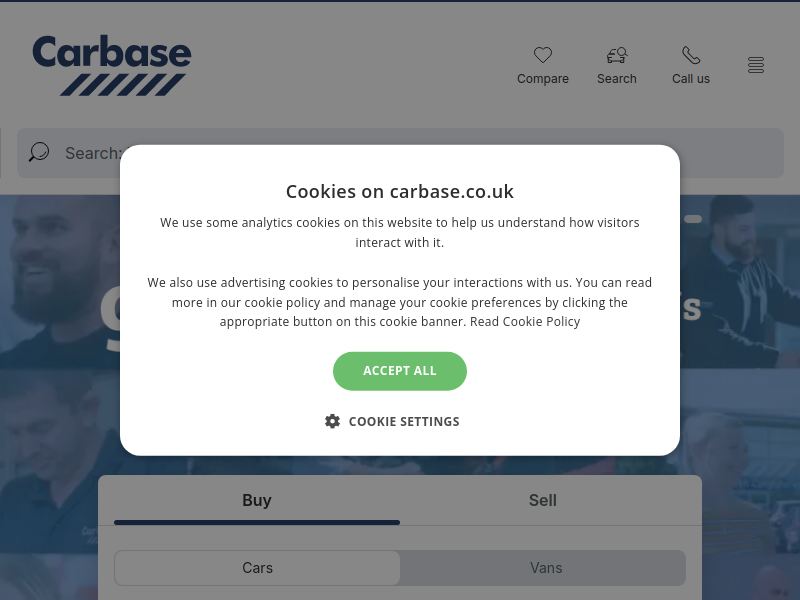Click the Search label in header
800x600 pixels.
[x=617, y=79]
